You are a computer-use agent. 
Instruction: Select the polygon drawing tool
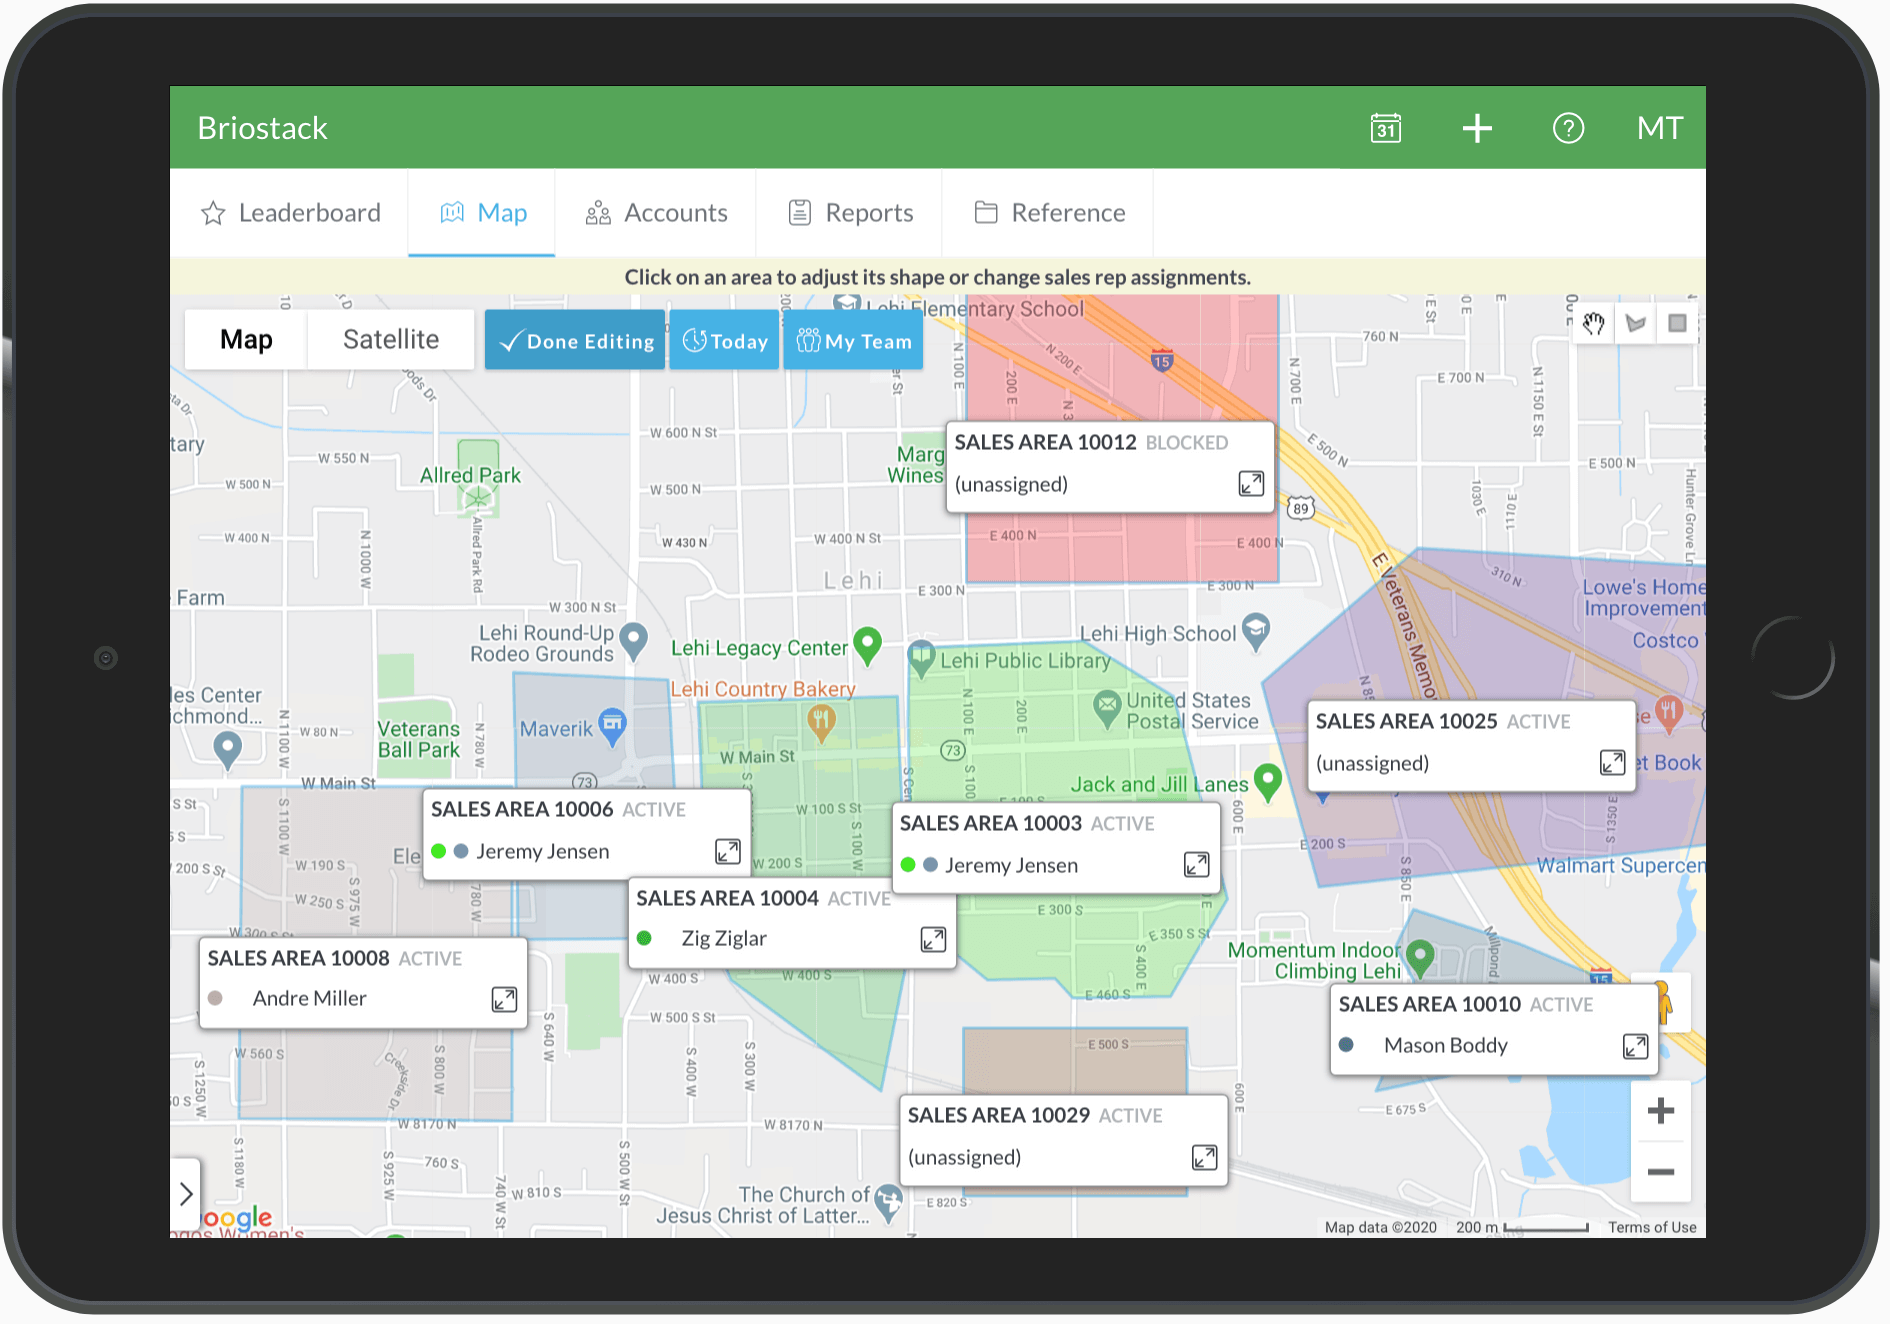pos(1636,323)
